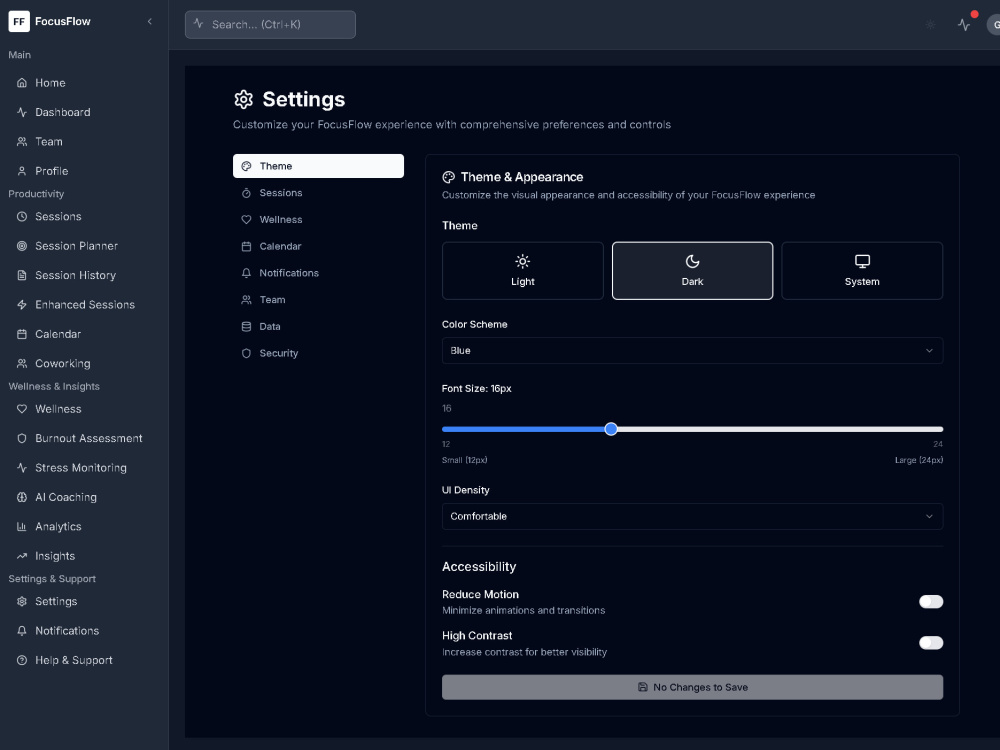This screenshot has width=1000, height=750.
Task: Click the sidebar Settings gear icon
Action: 22,601
